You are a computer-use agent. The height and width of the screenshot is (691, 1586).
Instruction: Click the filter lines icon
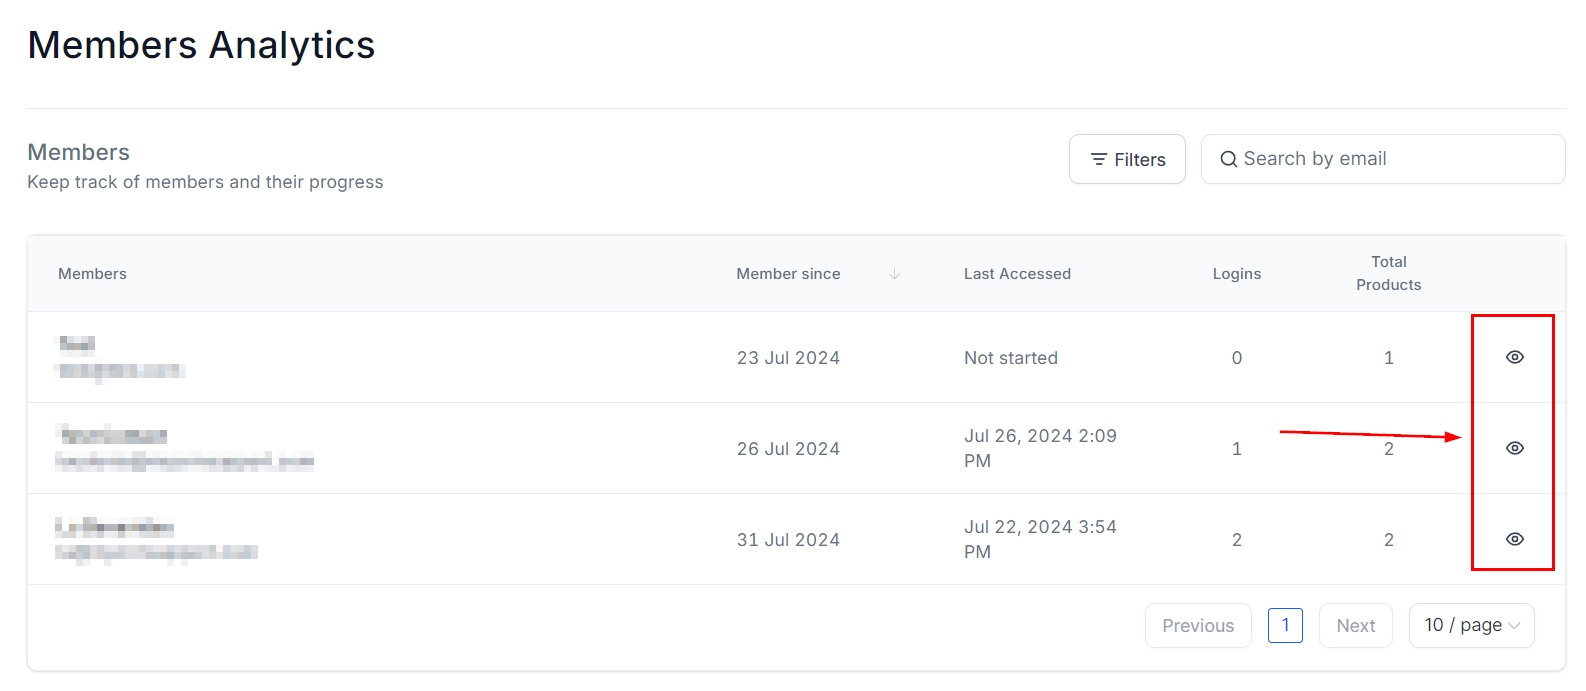click(1099, 160)
